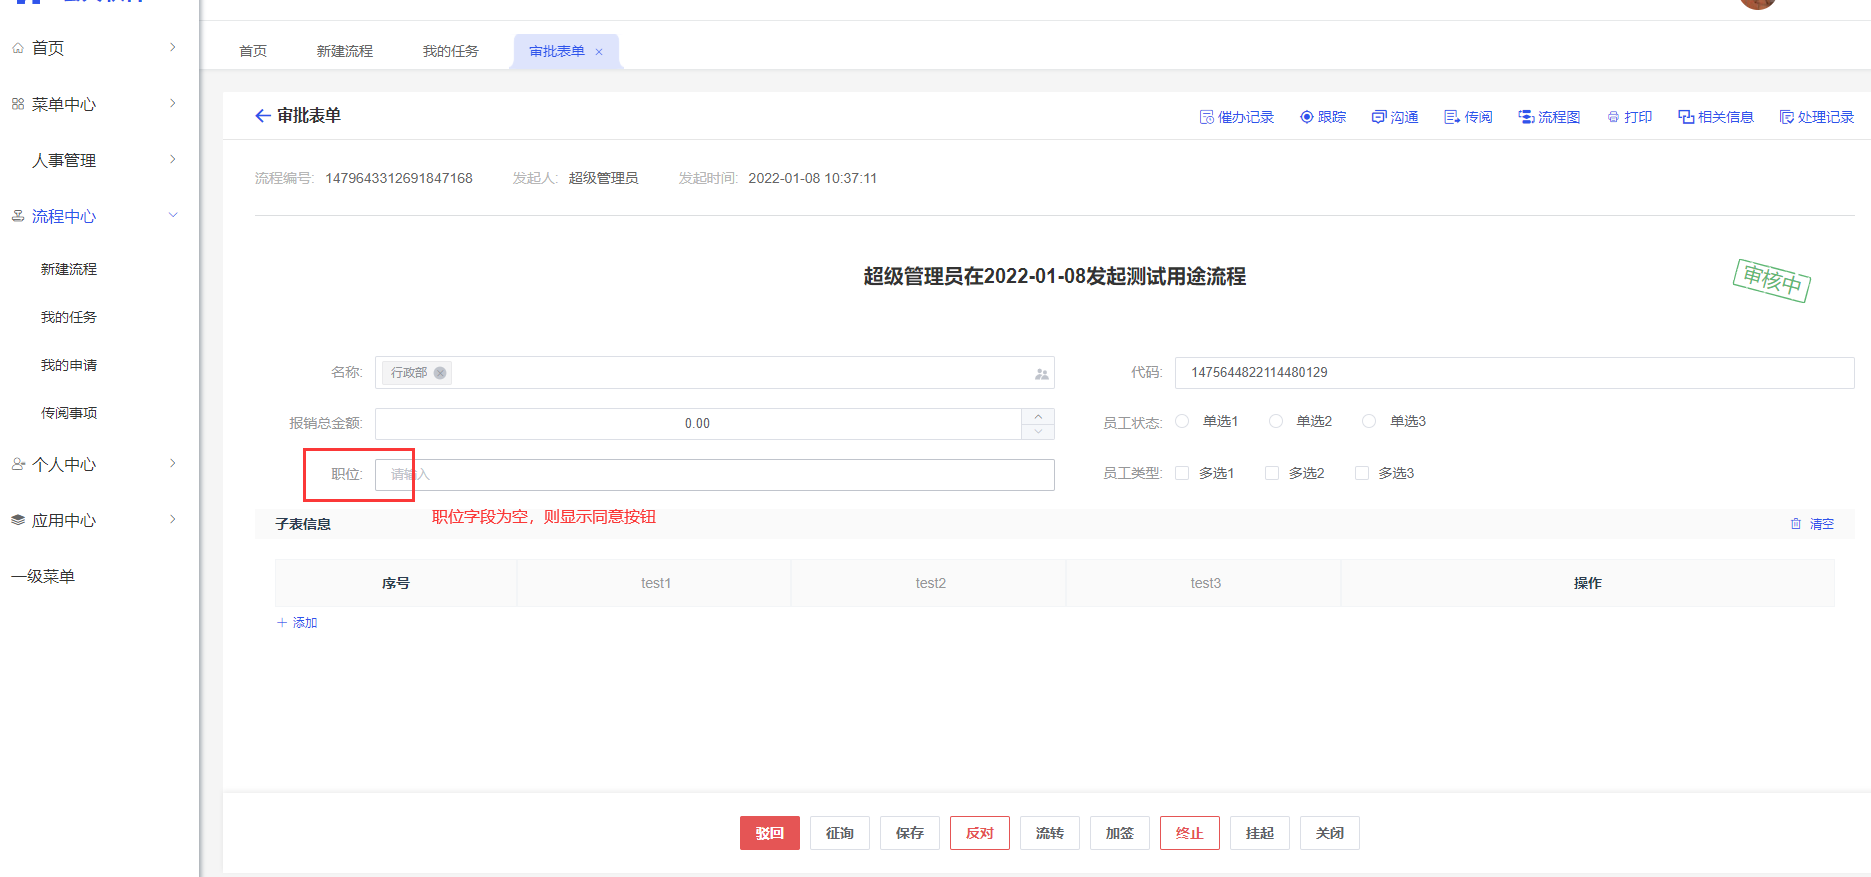Remove the 行政部 tag from 名称 field
The height and width of the screenshot is (877, 1871).
pos(440,373)
